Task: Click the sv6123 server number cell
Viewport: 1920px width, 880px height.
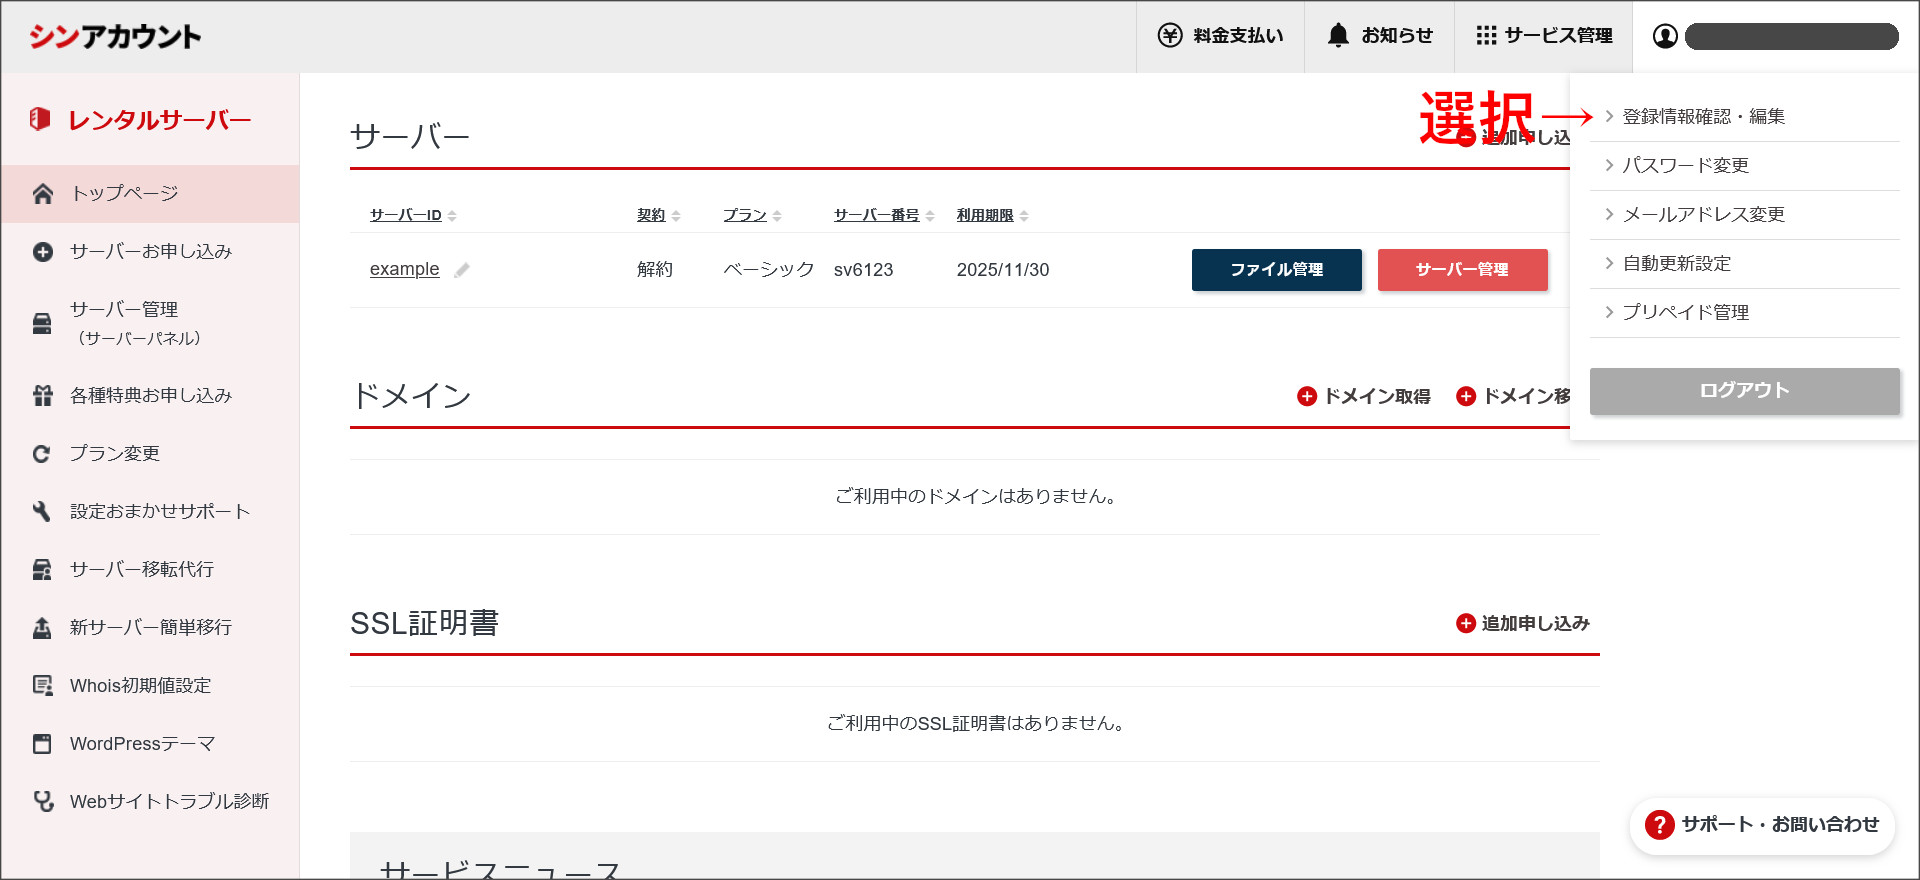Action: click(863, 270)
